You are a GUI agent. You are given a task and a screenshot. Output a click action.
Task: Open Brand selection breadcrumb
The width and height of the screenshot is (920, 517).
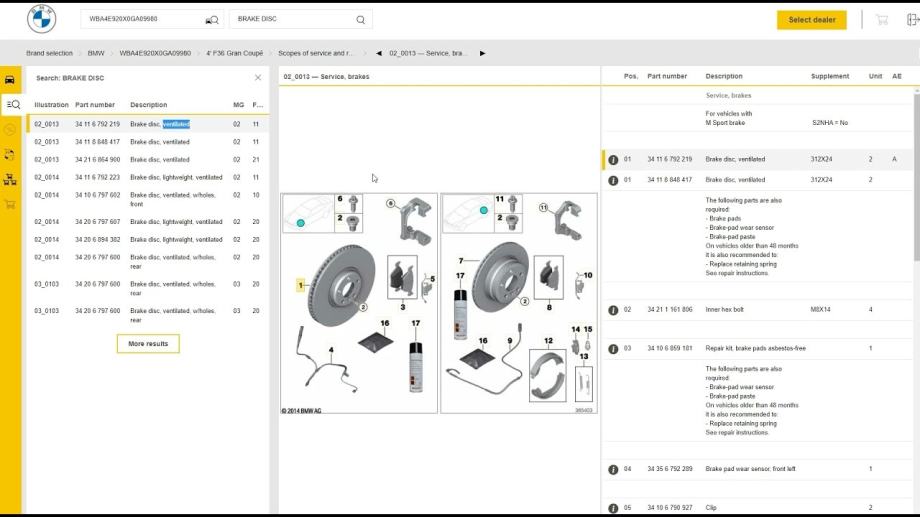click(x=49, y=53)
